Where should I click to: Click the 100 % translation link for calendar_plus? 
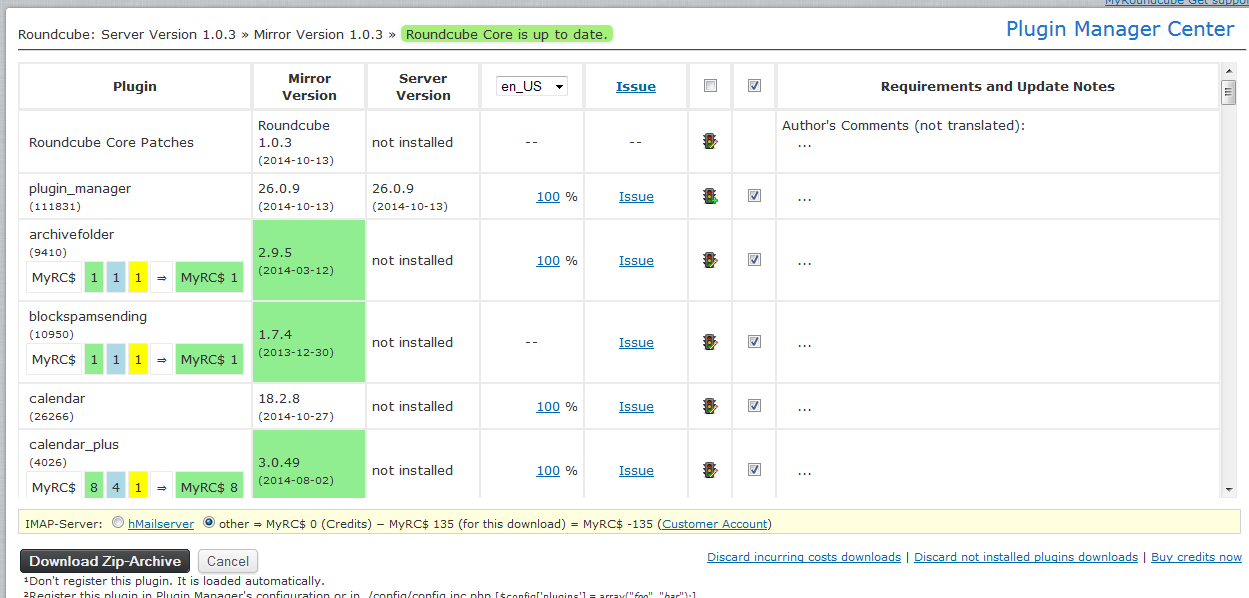click(548, 471)
